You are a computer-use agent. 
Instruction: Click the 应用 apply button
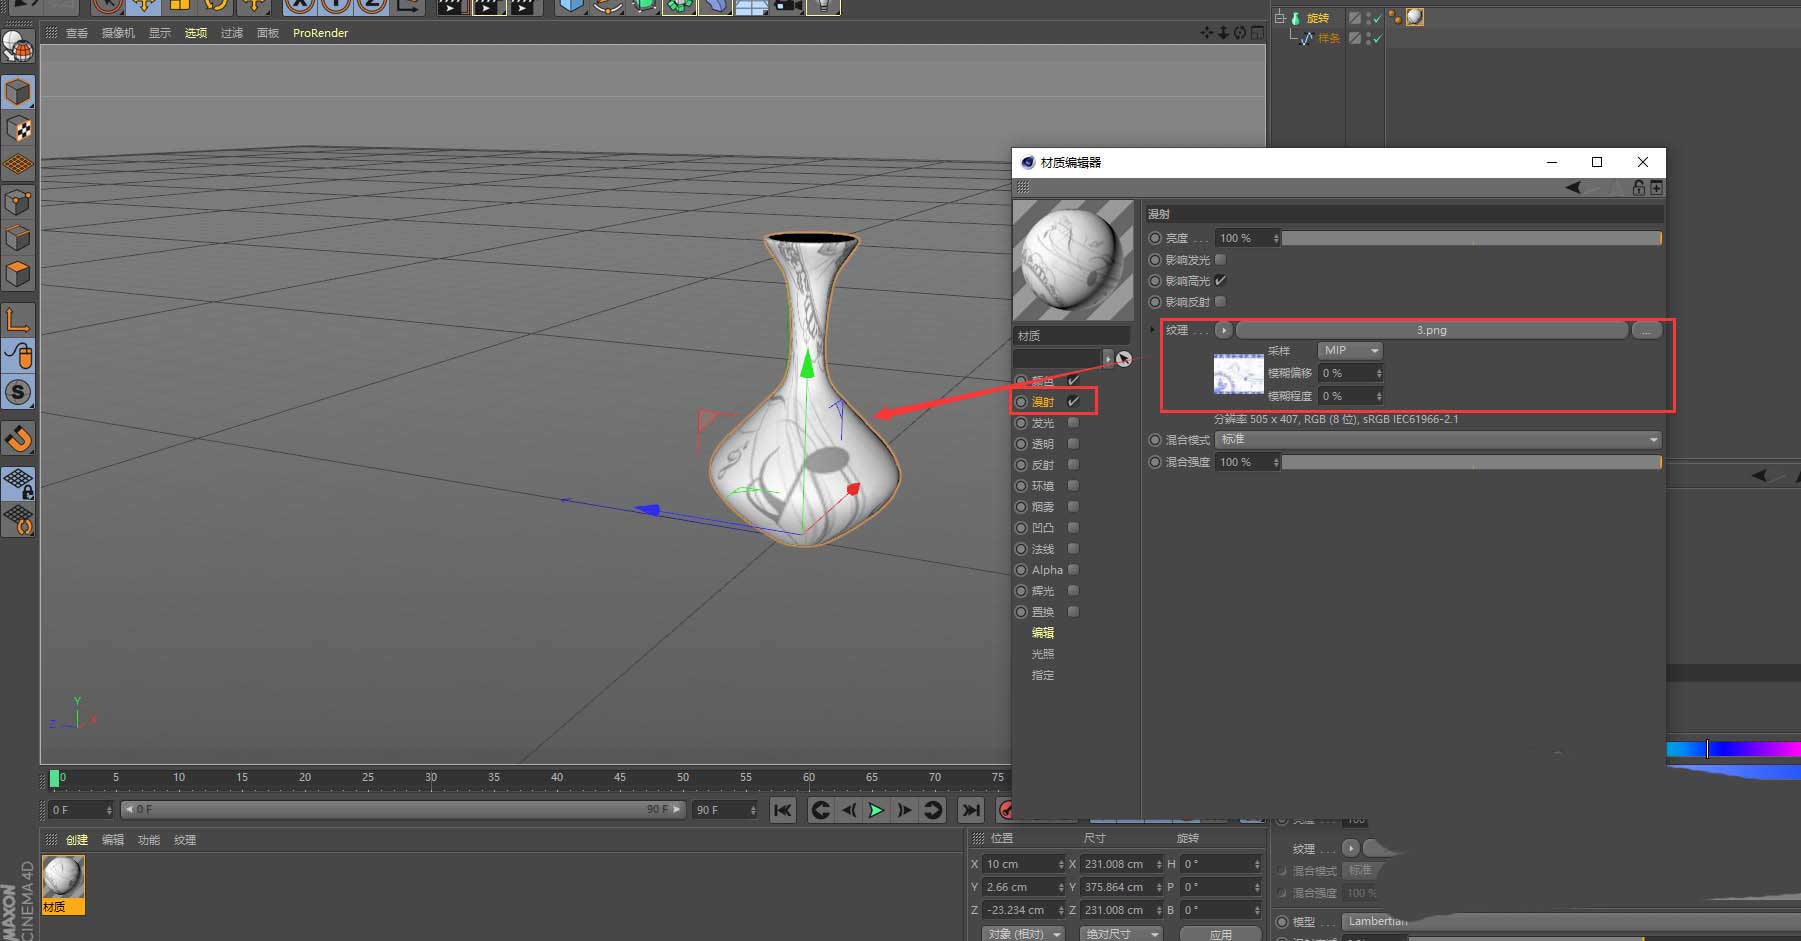pyautogui.click(x=1220, y=934)
